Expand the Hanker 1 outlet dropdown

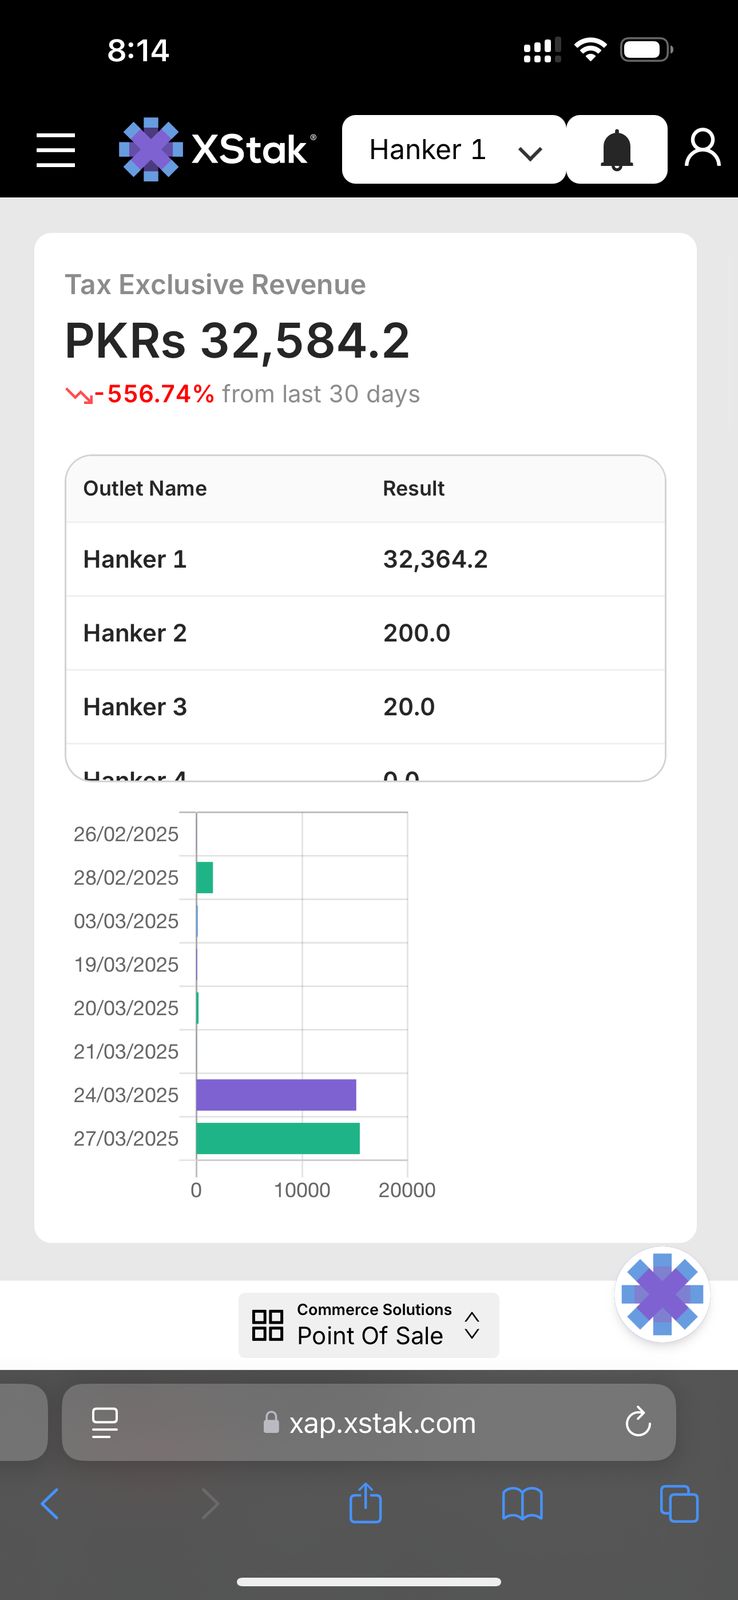(x=454, y=150)
